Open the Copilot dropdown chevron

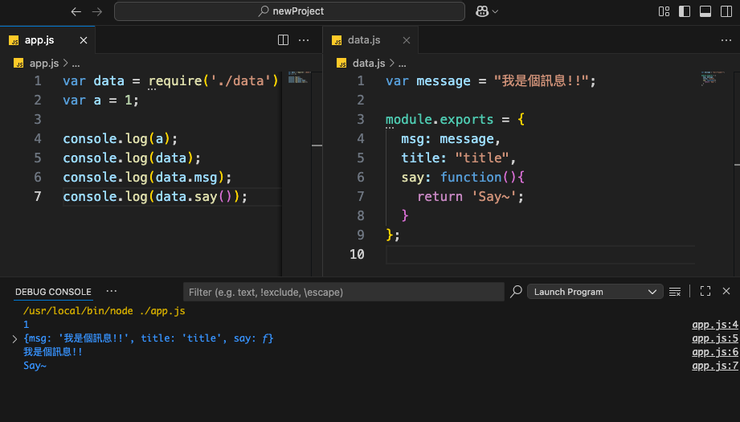495,11
